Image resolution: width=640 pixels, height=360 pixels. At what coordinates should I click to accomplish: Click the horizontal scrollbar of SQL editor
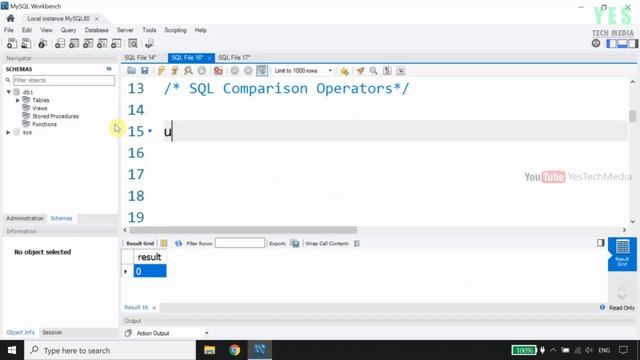pyautogui.click(x=243, y=230)
